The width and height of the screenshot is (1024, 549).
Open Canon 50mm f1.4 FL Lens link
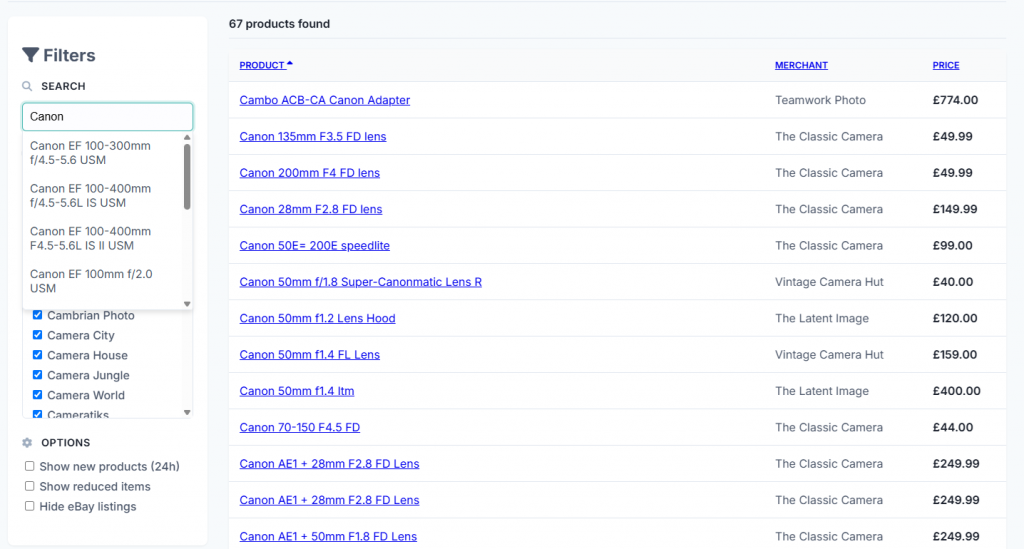click(310, 354)
